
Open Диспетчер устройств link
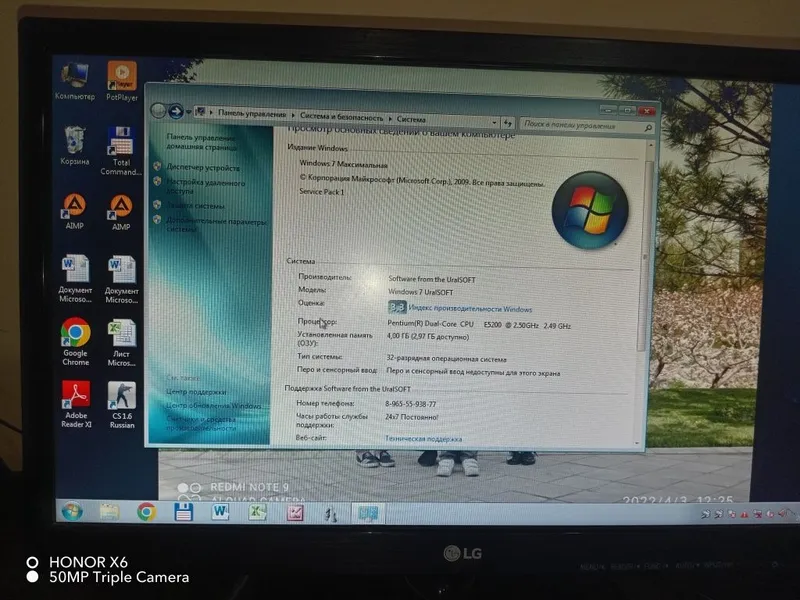pos(203,167)
